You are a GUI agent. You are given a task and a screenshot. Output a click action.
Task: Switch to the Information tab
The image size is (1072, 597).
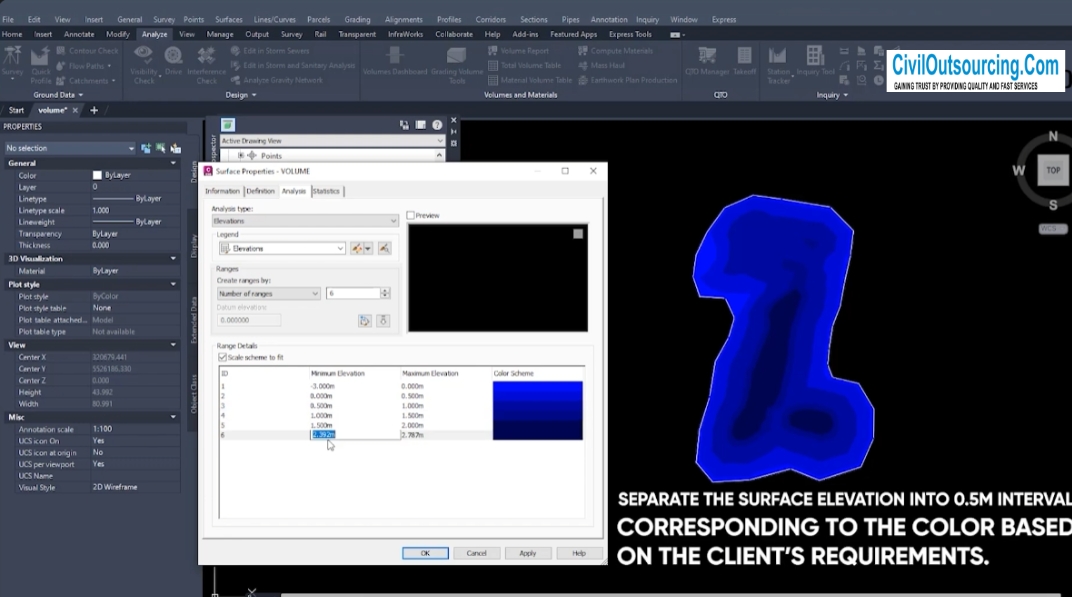[x=222, y=191]
